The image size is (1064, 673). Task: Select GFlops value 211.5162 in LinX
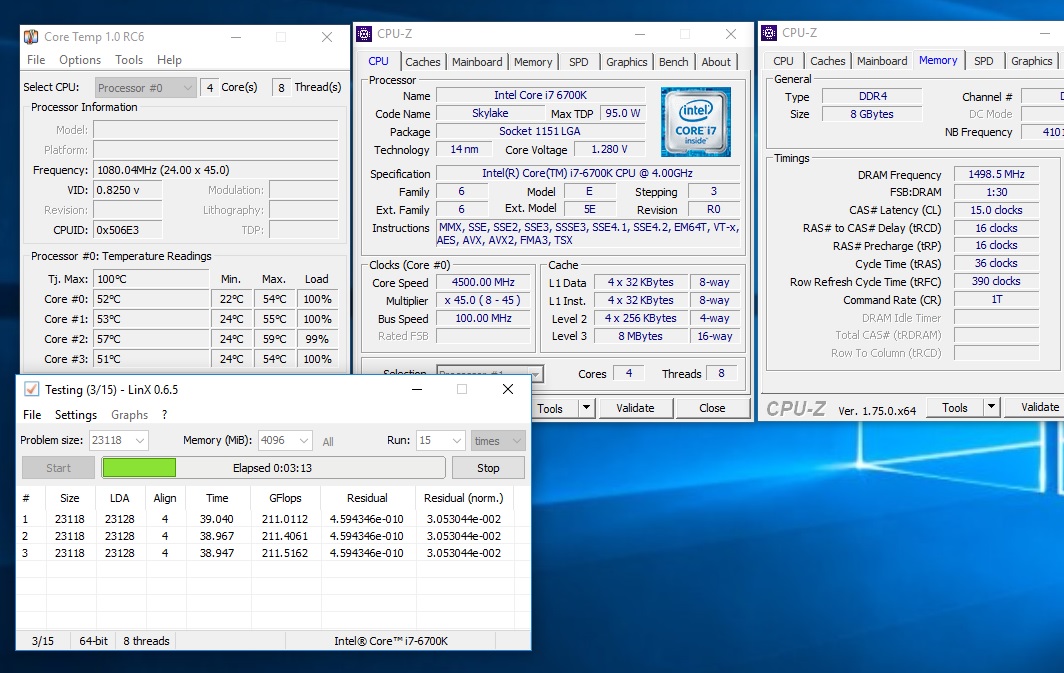click(x=285, y=553)
